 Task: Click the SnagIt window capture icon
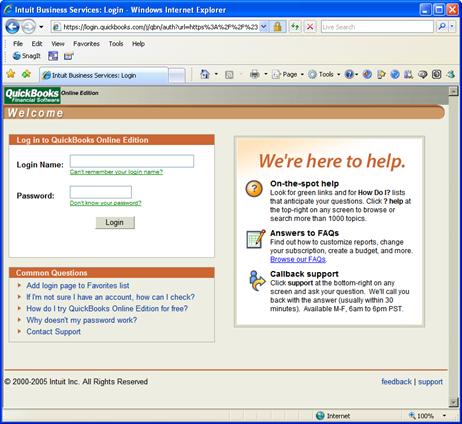(53, 56)
